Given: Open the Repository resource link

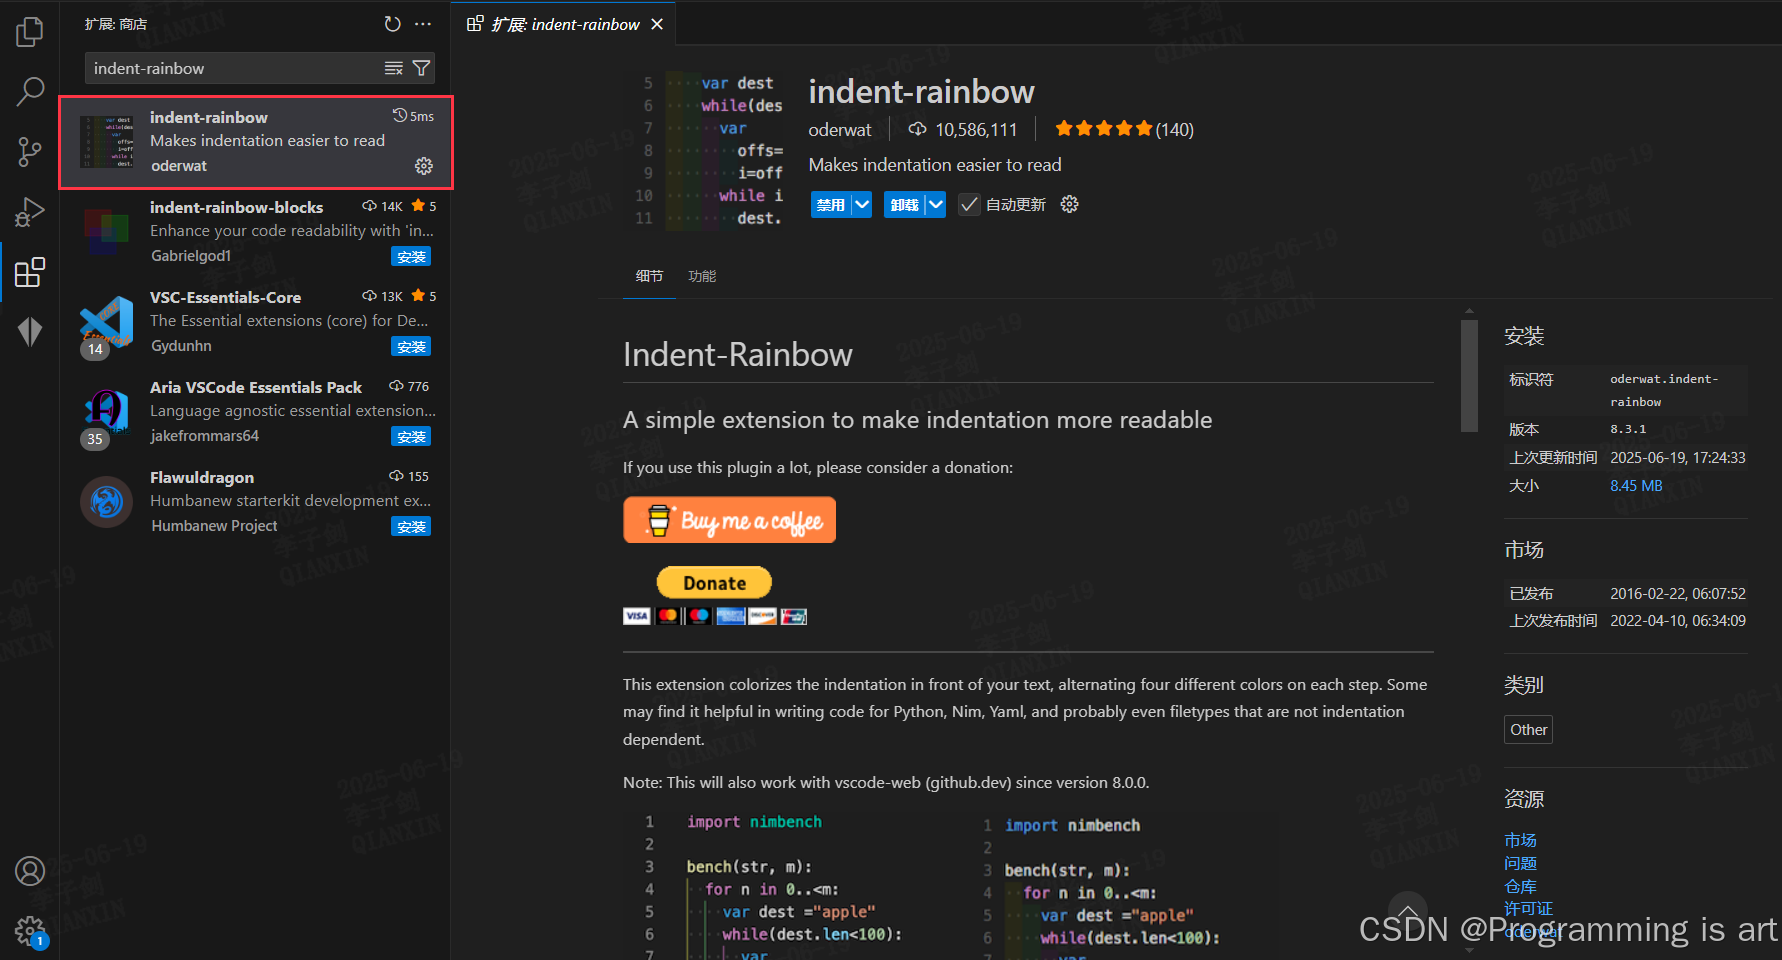Looking at the screenshot, I should click(x=1520, y=886).
